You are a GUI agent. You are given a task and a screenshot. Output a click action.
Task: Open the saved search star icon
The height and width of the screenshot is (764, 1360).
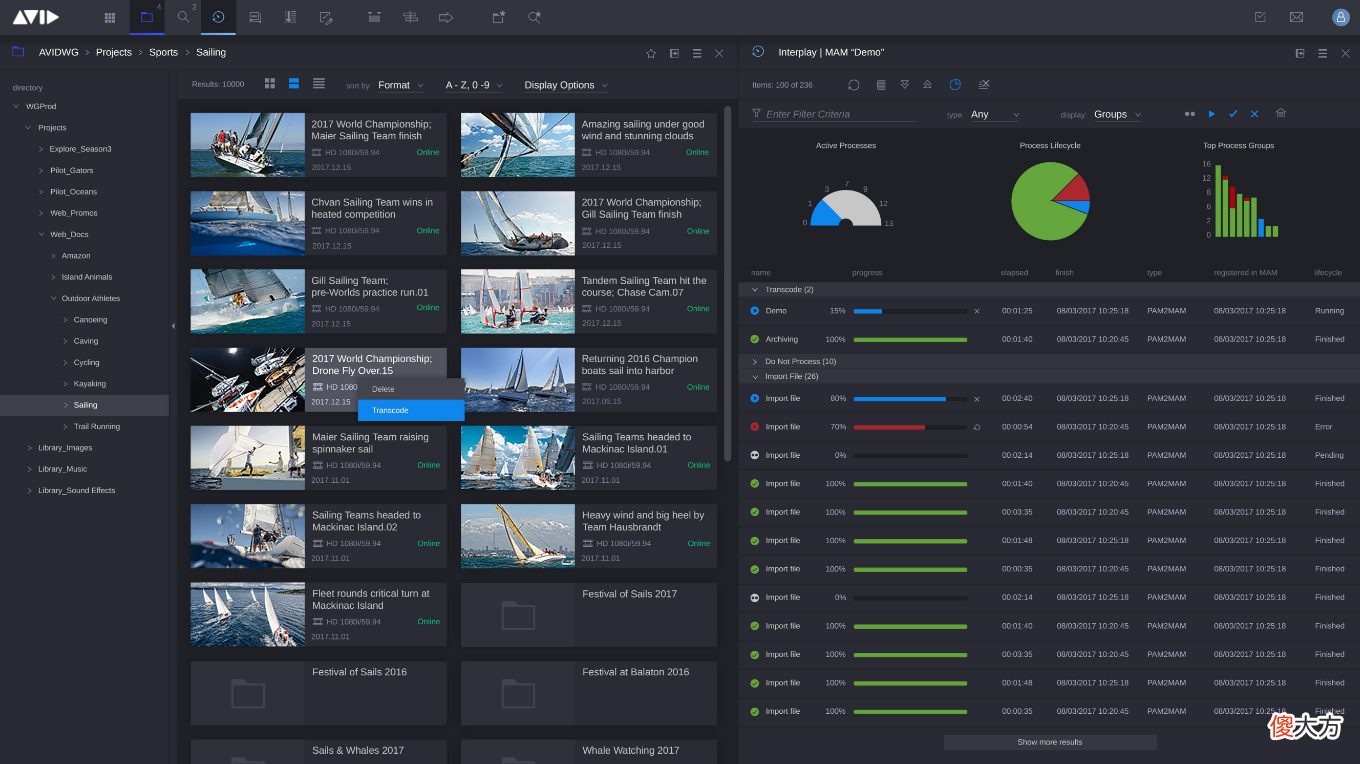[535, 17]
